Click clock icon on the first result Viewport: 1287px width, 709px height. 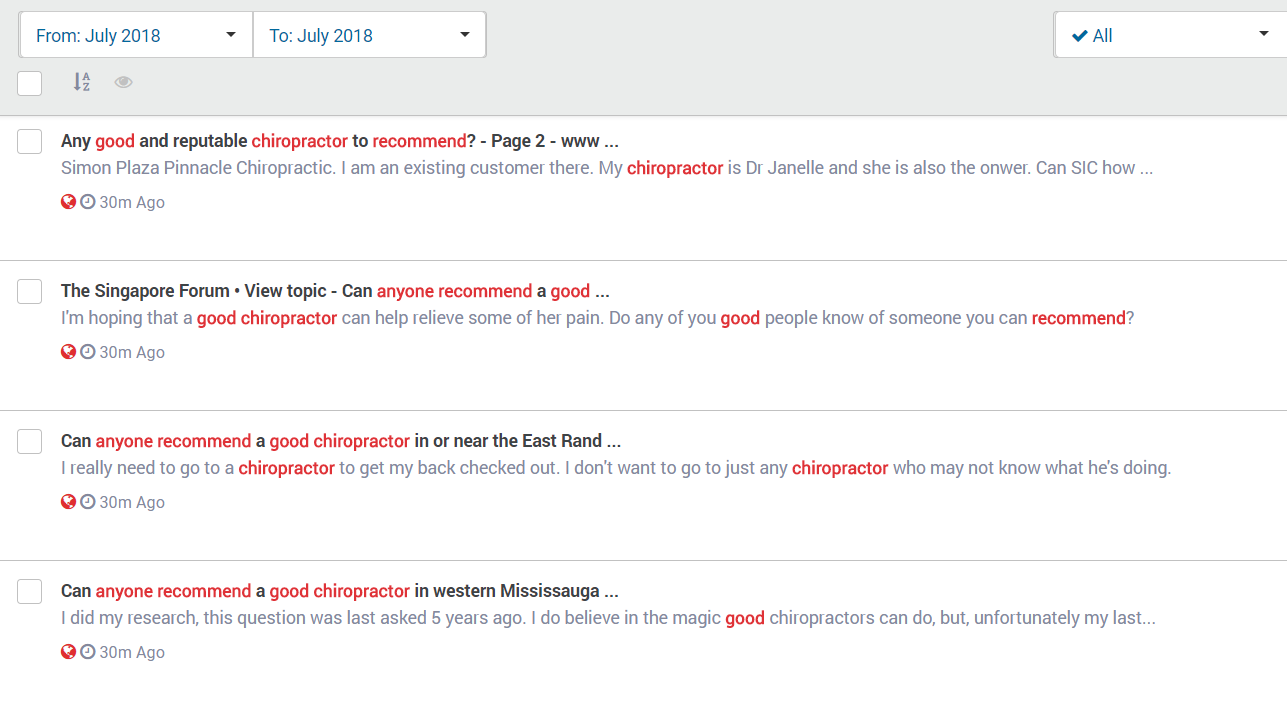pyautogui.click(x=88, y=202)
